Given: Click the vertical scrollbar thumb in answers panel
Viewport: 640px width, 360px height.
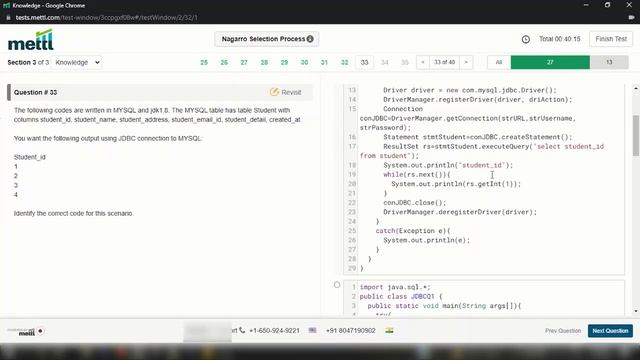Looking at the screenshot, I should 636,135.
